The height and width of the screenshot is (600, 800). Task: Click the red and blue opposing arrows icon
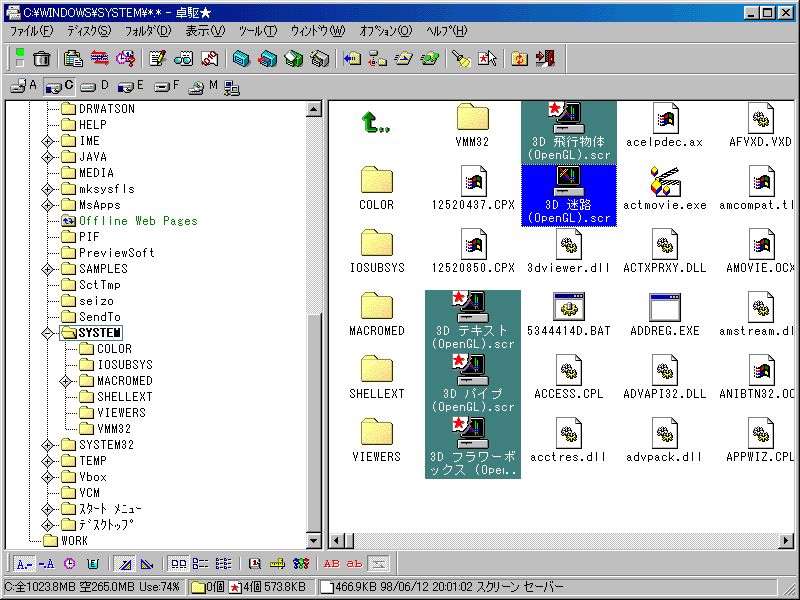[x=99, y=59]
